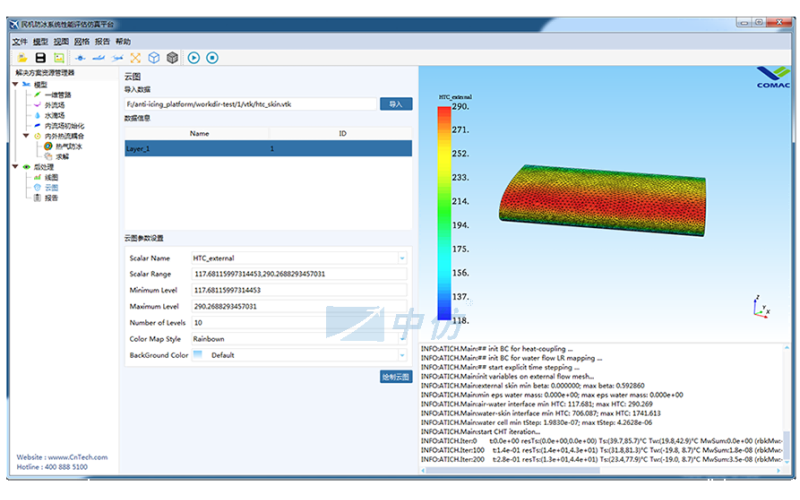Click the airplane icon beside 模型 node

point(27,84)
